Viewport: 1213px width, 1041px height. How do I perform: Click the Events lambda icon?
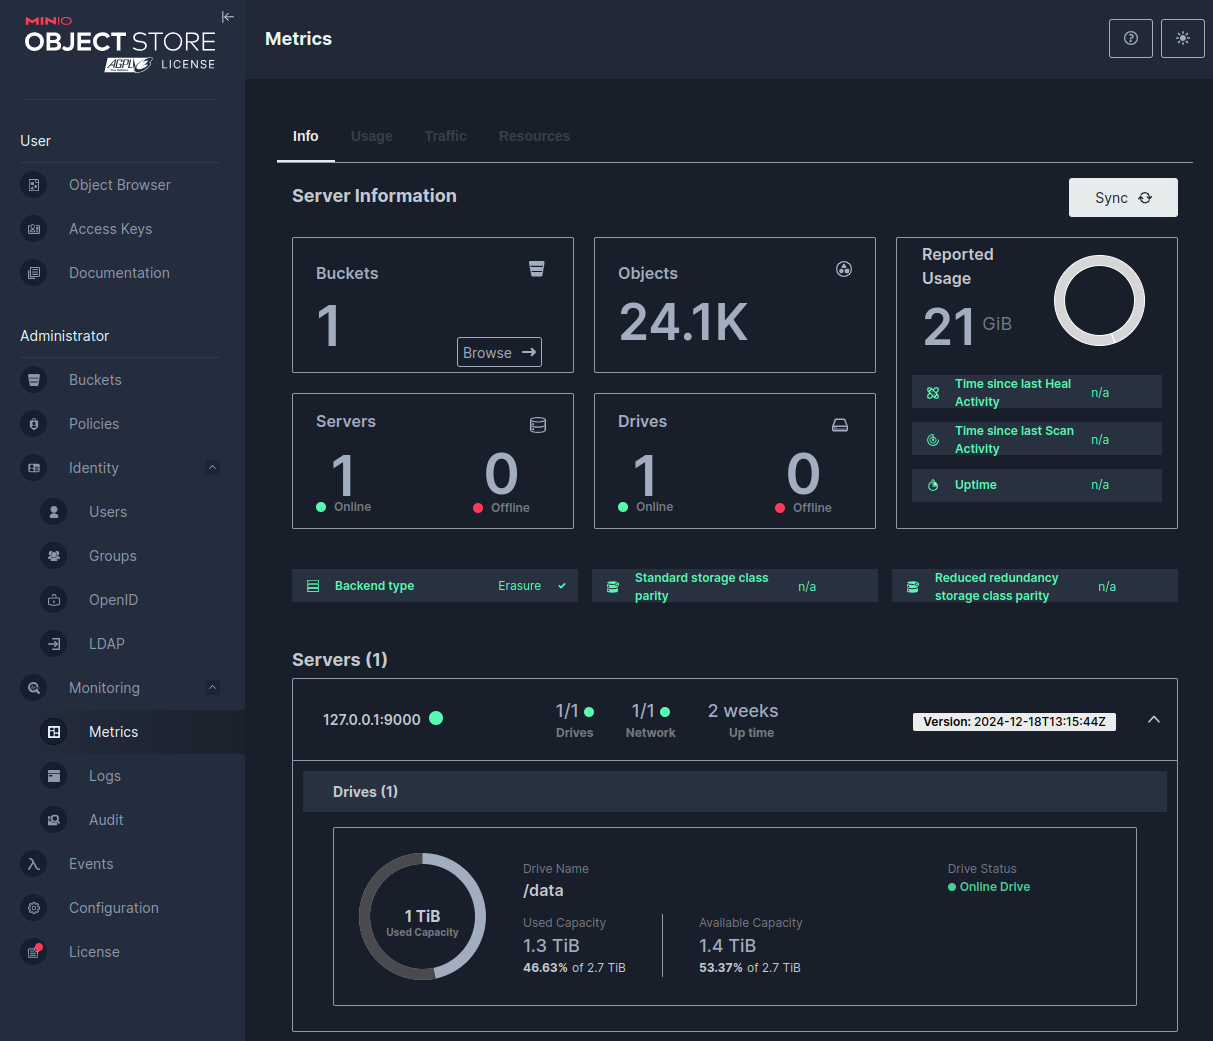[x=34, y=864]
